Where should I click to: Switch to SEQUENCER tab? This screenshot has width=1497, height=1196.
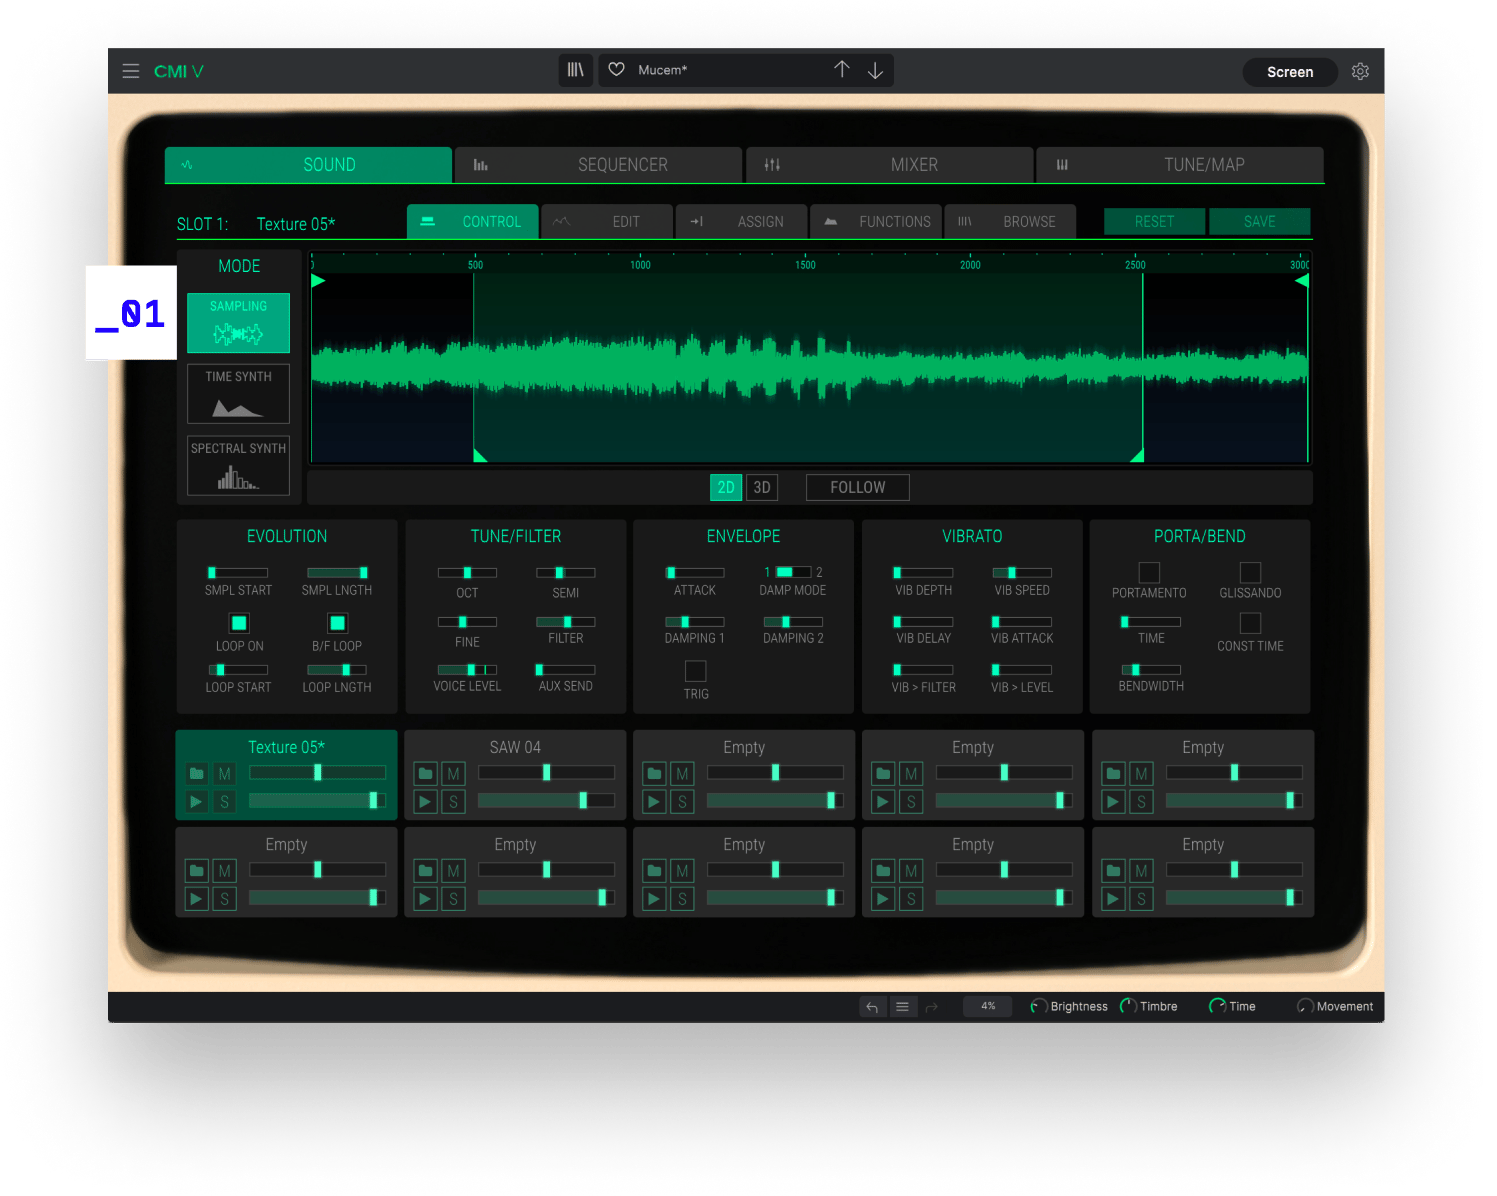click(x=598, y=165)
